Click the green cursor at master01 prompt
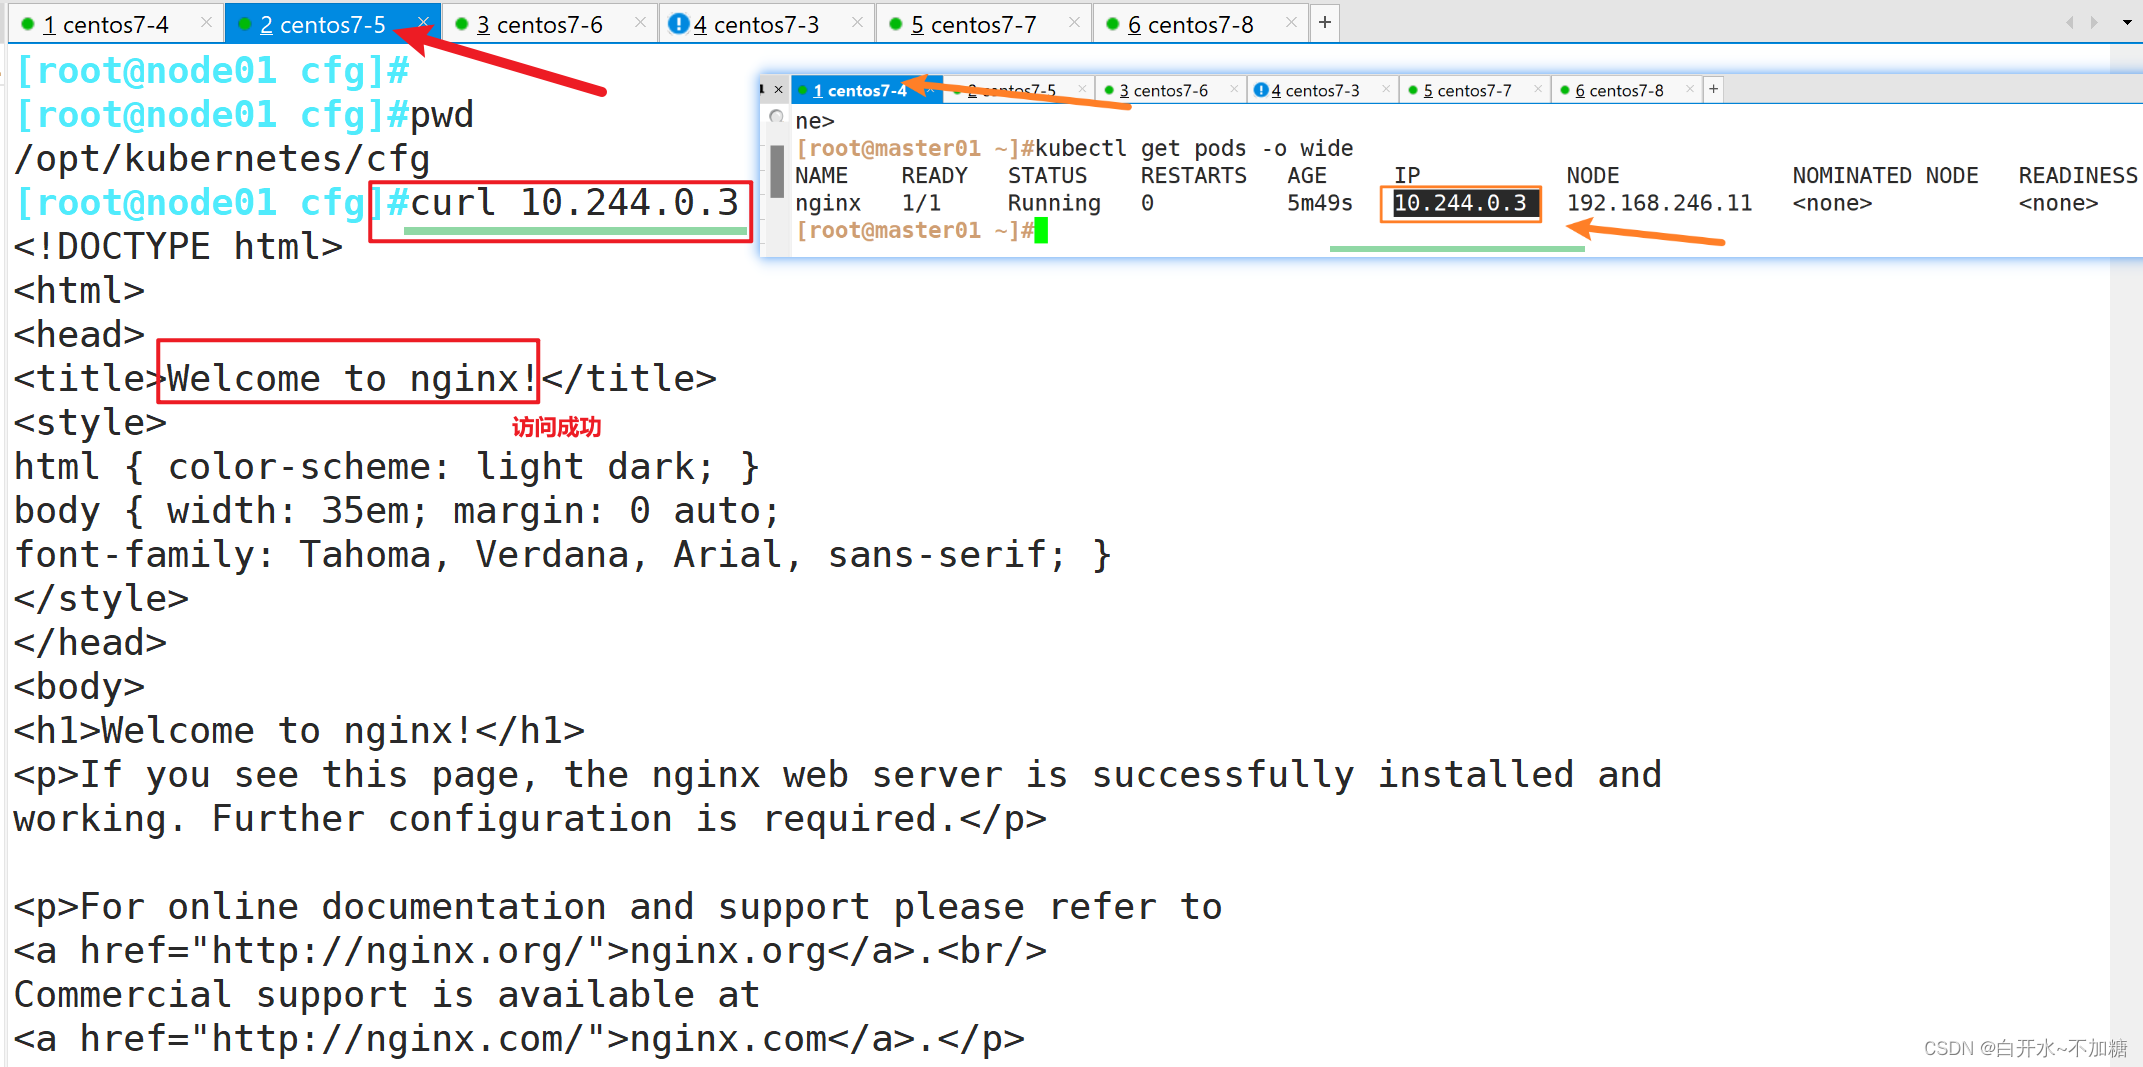Screen dimensions: 2143x1067 point(1041,231)
